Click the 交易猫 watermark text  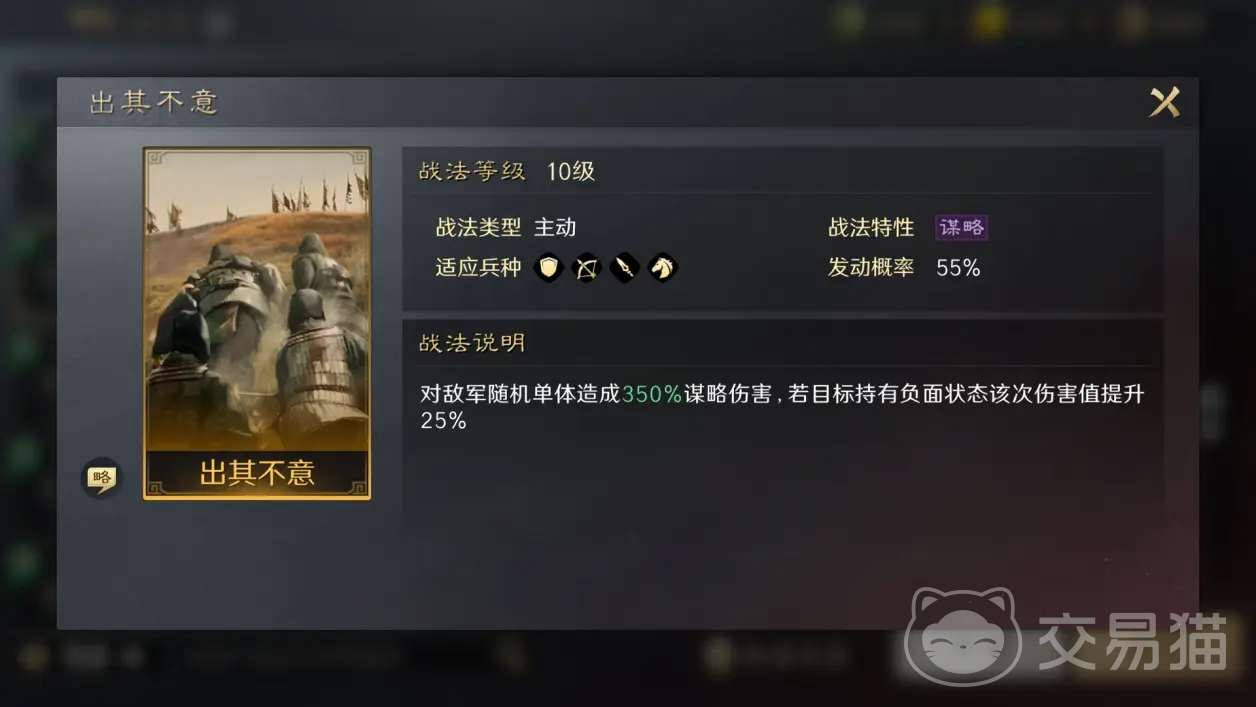pos(1132,641)
